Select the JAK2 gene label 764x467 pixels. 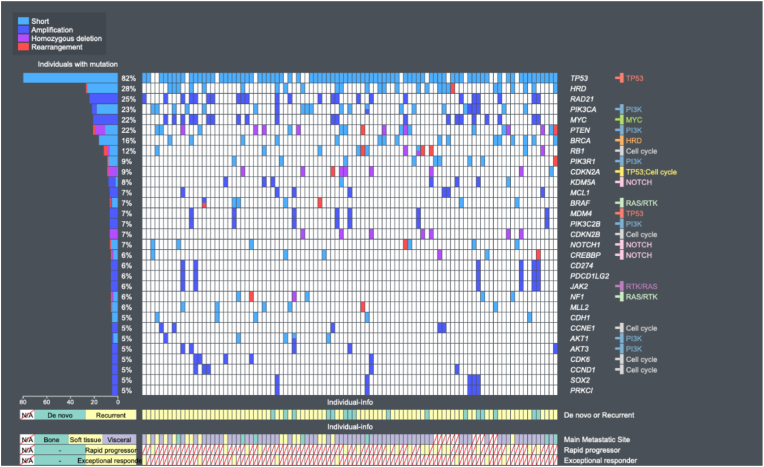click(579, 287)
